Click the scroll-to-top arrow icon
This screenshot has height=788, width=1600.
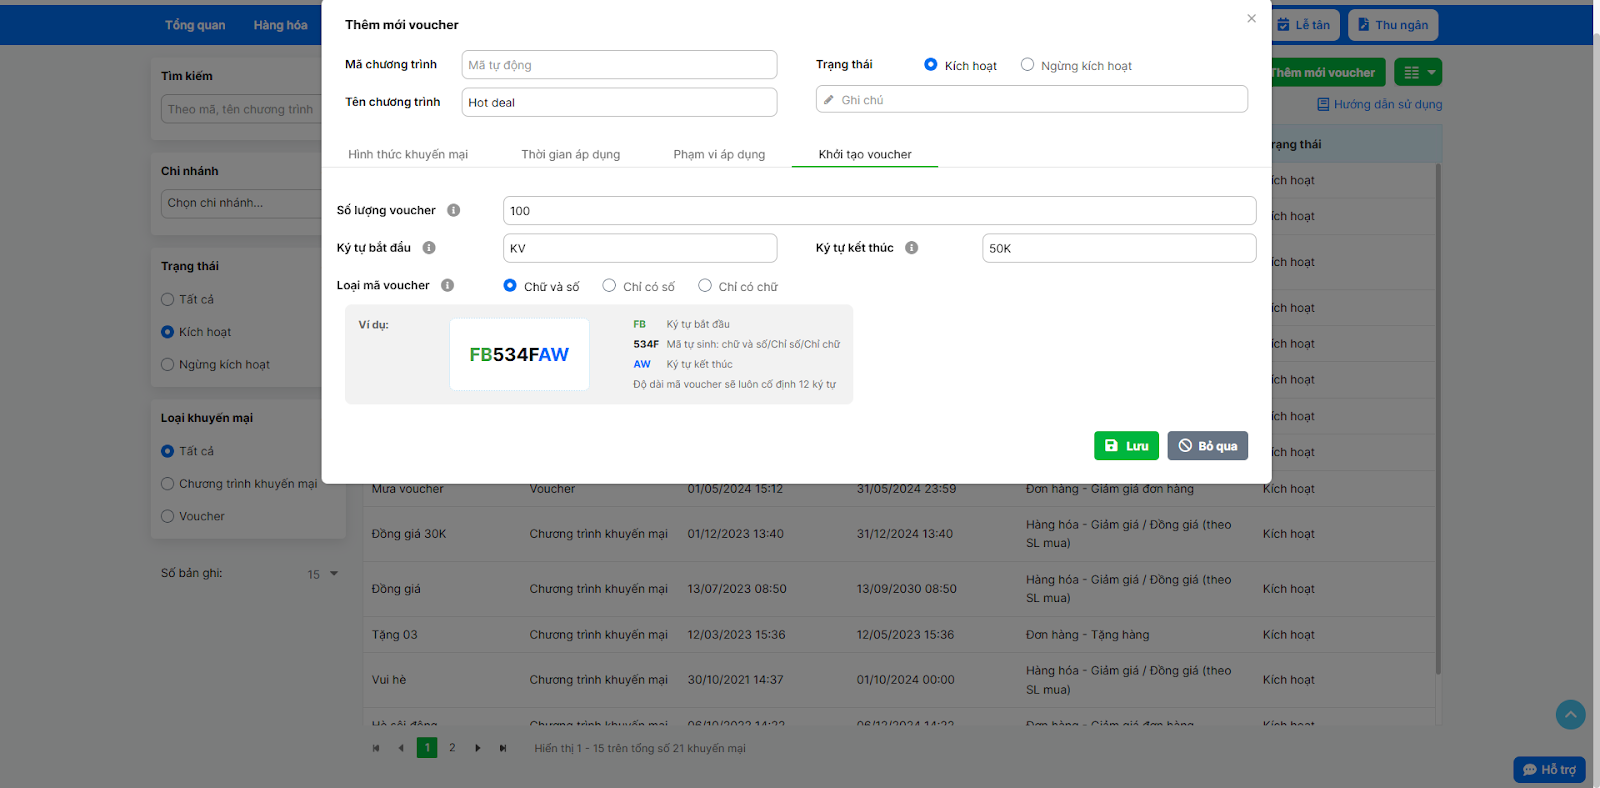coord(1570,714)
